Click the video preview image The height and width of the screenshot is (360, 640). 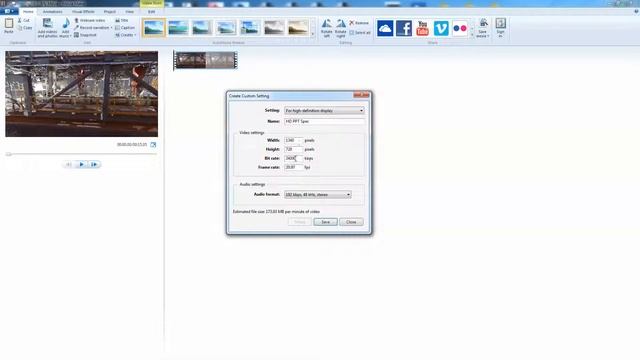point(82,94)
